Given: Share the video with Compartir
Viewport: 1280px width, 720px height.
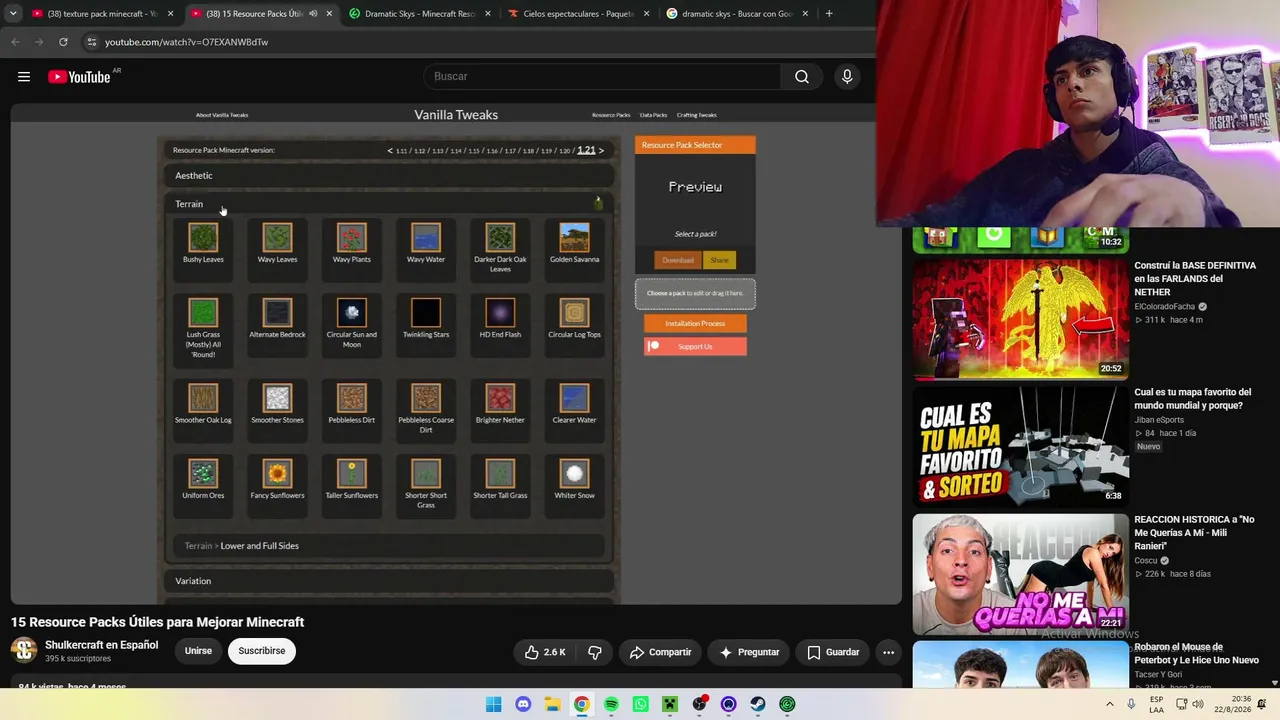Looking at the screenshot, I should tap(660, 652).
